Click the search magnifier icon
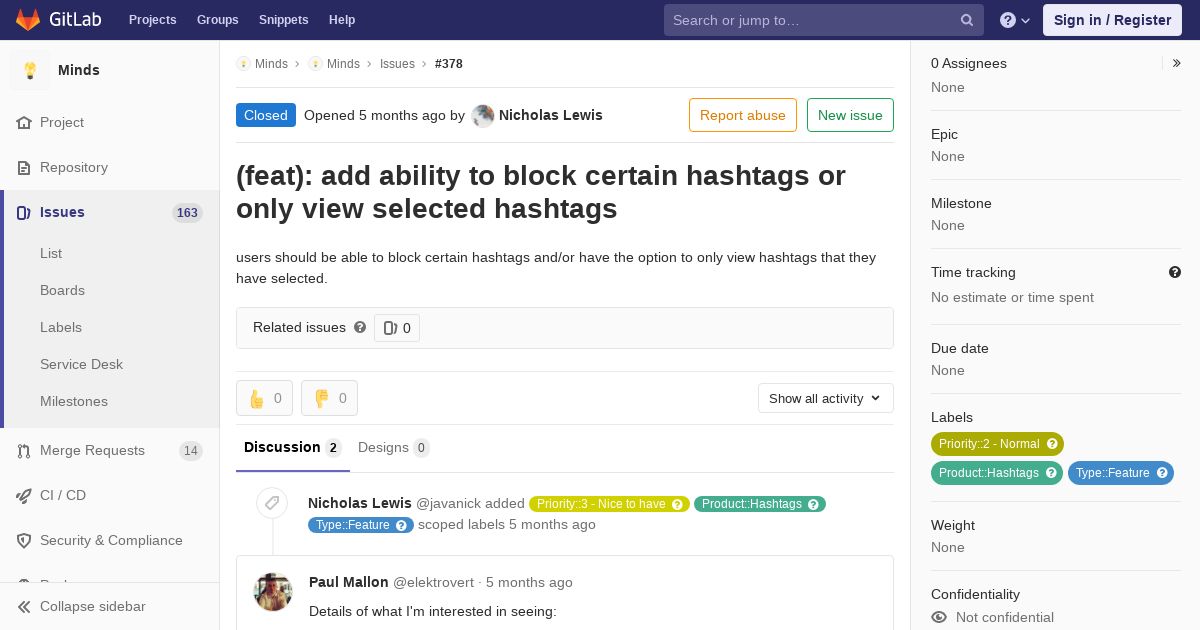The height and width of the screenshot is (630, 1200). (967, 20)
